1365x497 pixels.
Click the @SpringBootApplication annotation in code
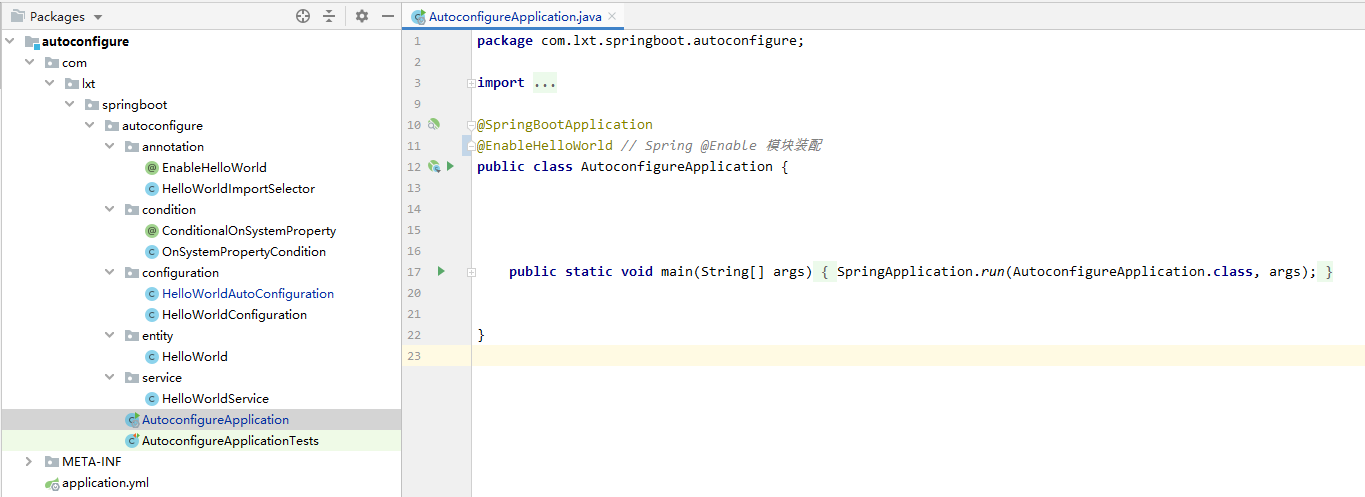(x=565, y=124)
